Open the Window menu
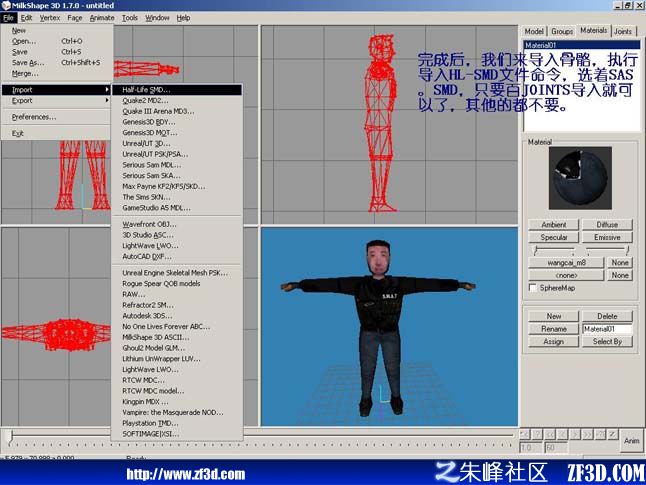This screenshot has width=646, height=485. 157,18
